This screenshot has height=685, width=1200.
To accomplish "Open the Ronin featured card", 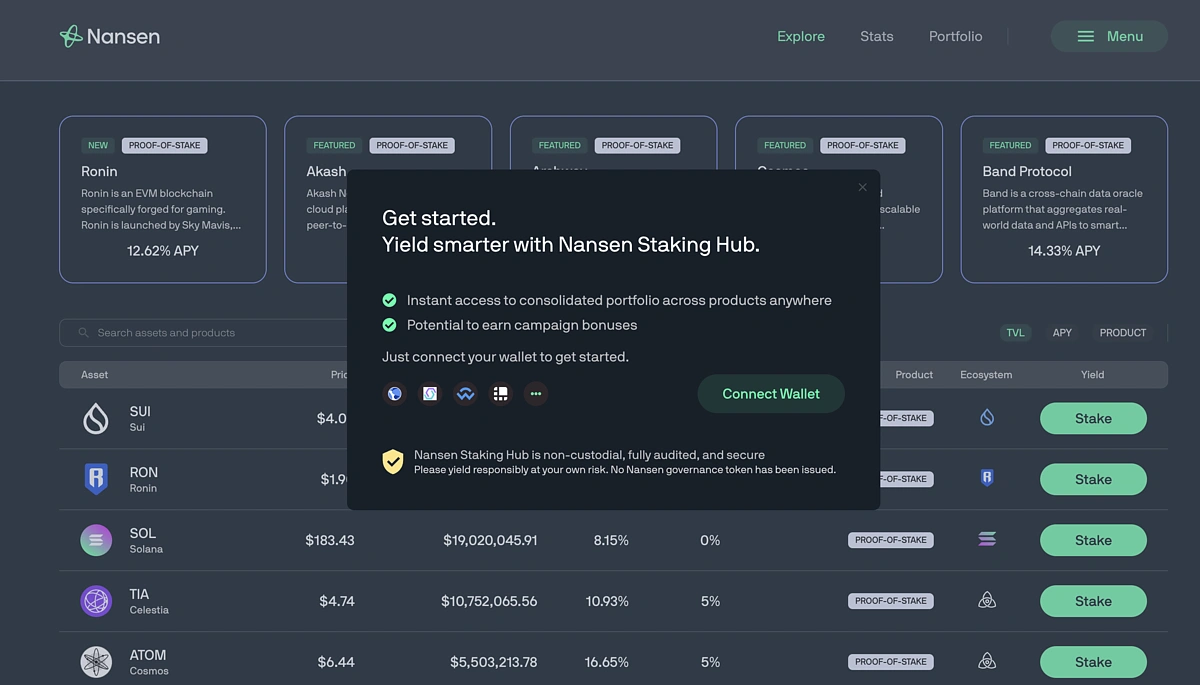I will [x=163, y=200].
